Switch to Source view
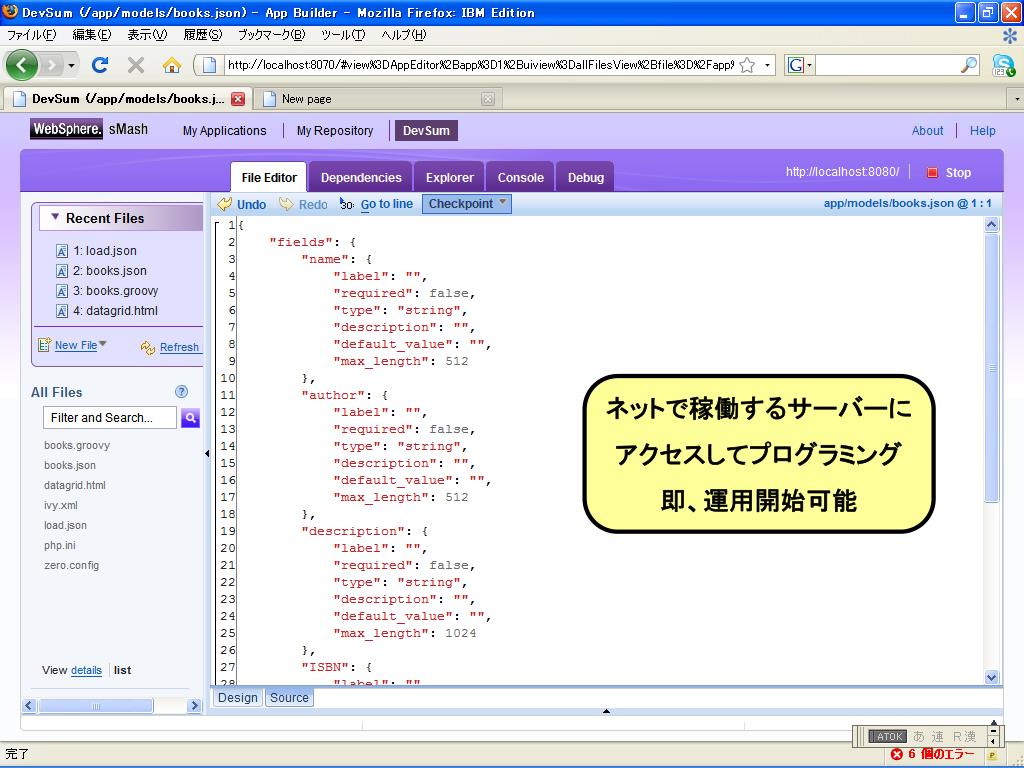 [x=289, y=697]
